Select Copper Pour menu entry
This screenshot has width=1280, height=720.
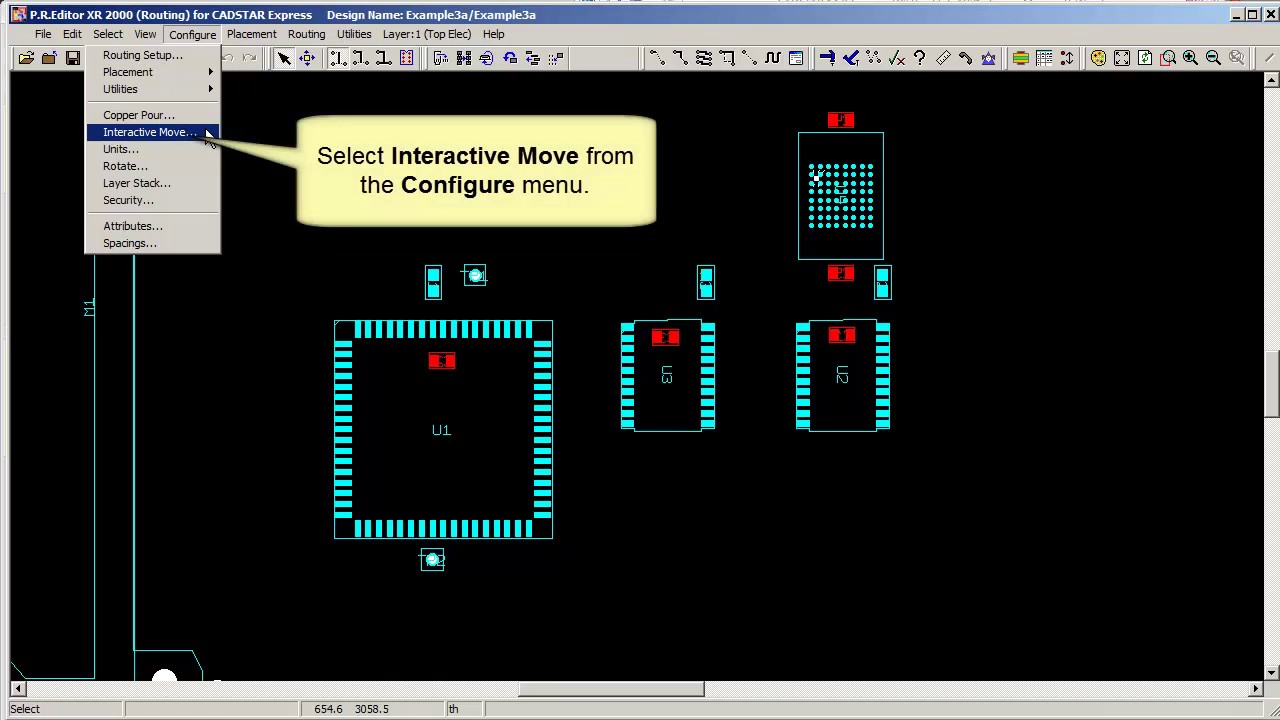click(152, 115)
